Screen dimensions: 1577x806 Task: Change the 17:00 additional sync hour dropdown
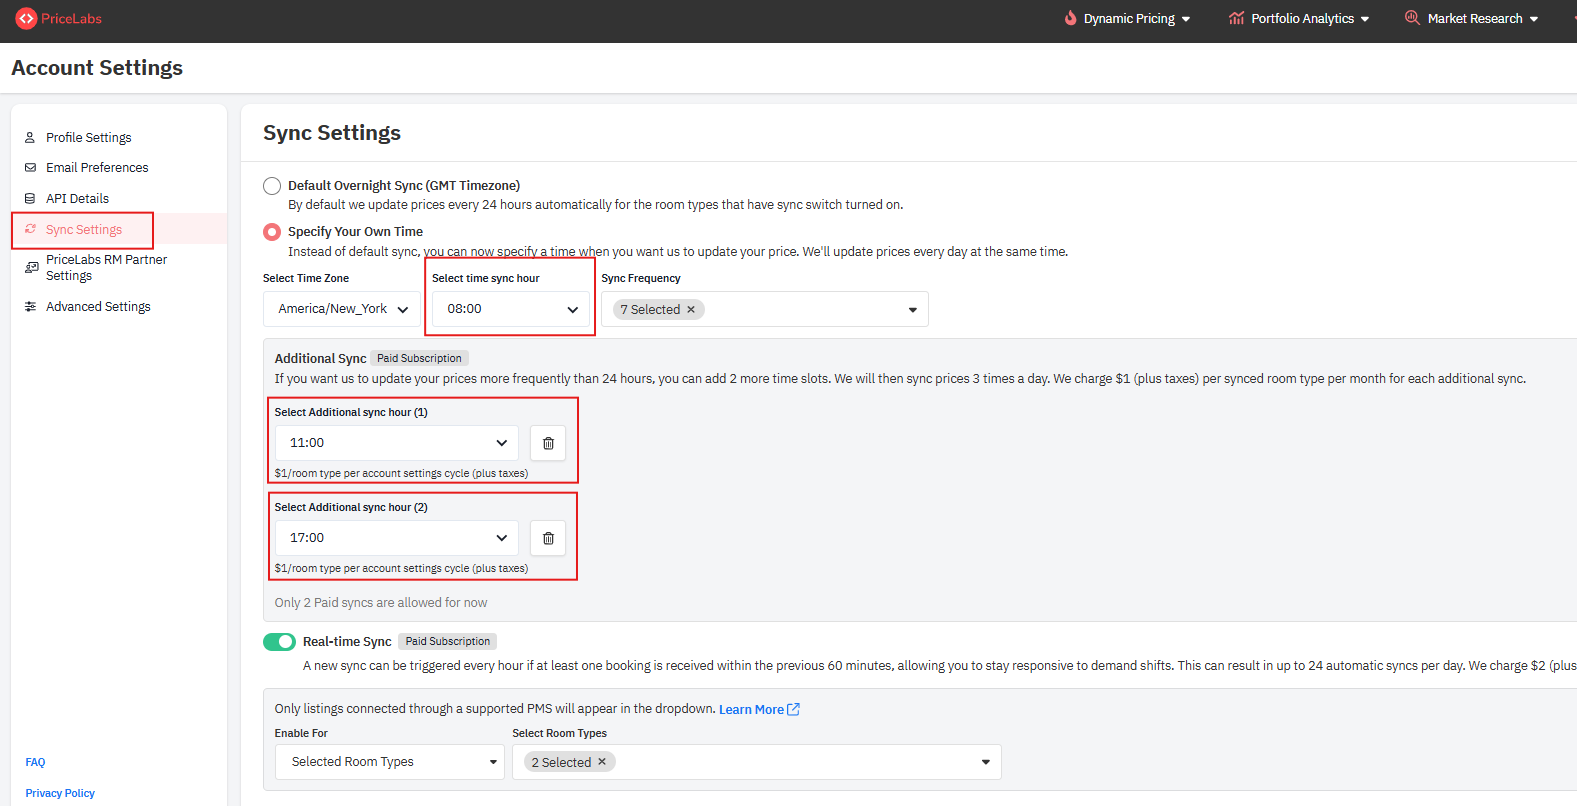397,538
